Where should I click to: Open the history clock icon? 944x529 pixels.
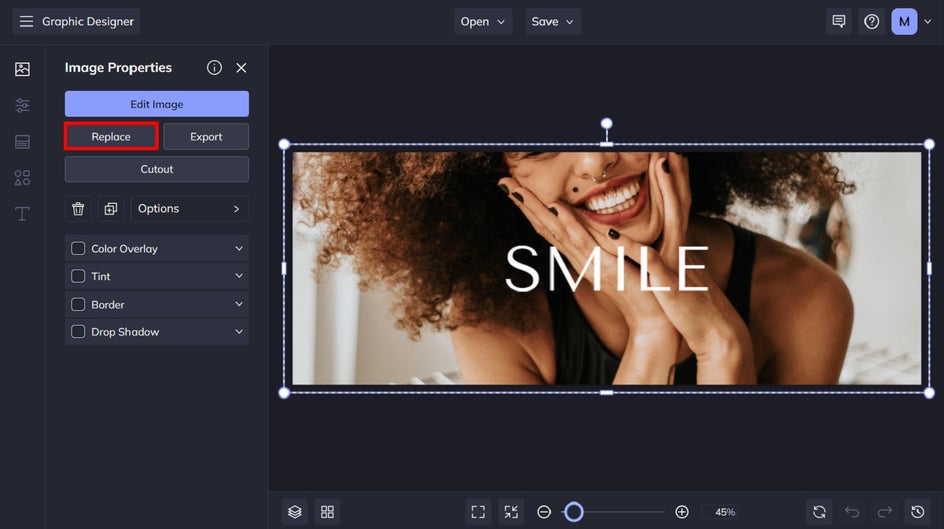coord(918,512)
